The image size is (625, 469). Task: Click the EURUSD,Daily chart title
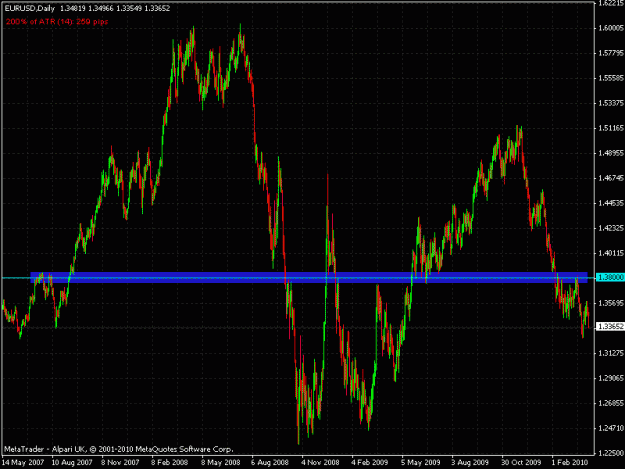click(x=30, y=8)
